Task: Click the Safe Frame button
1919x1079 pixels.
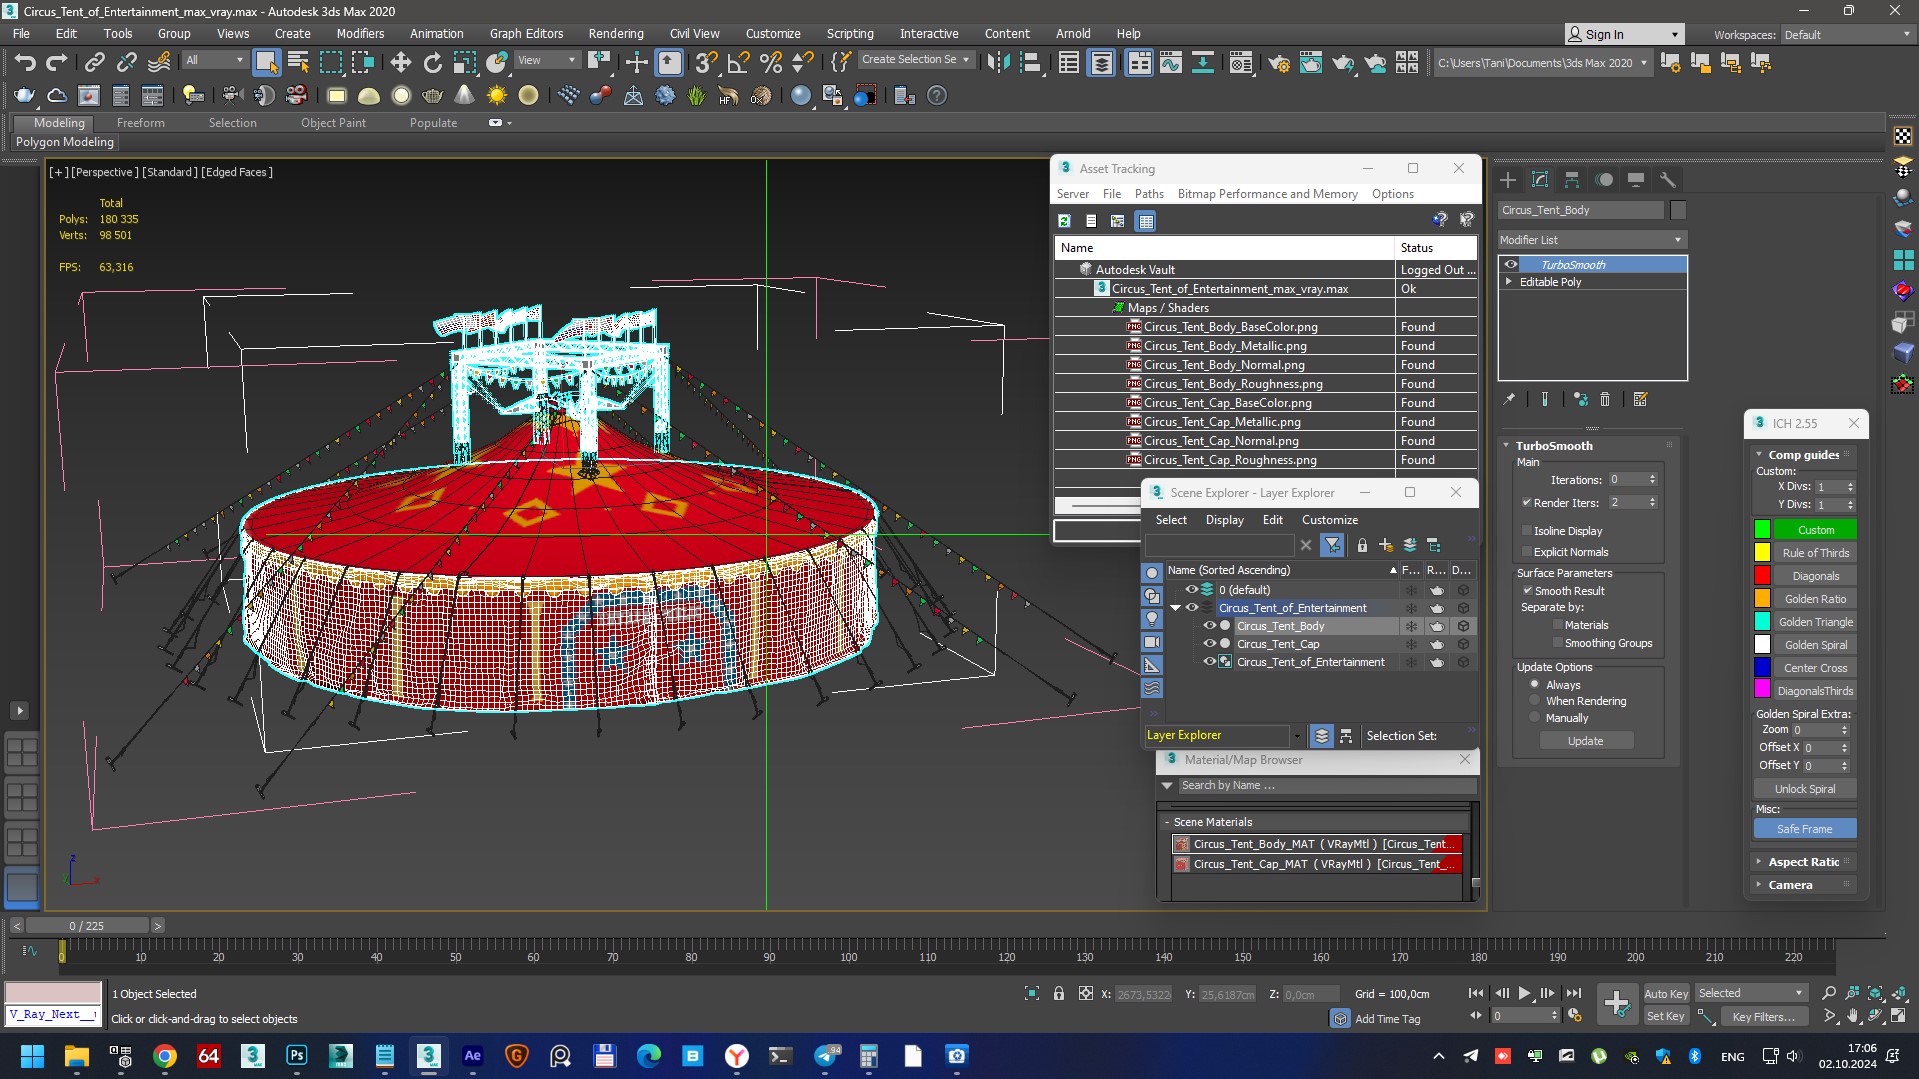Action: (x=1804, y=829)
